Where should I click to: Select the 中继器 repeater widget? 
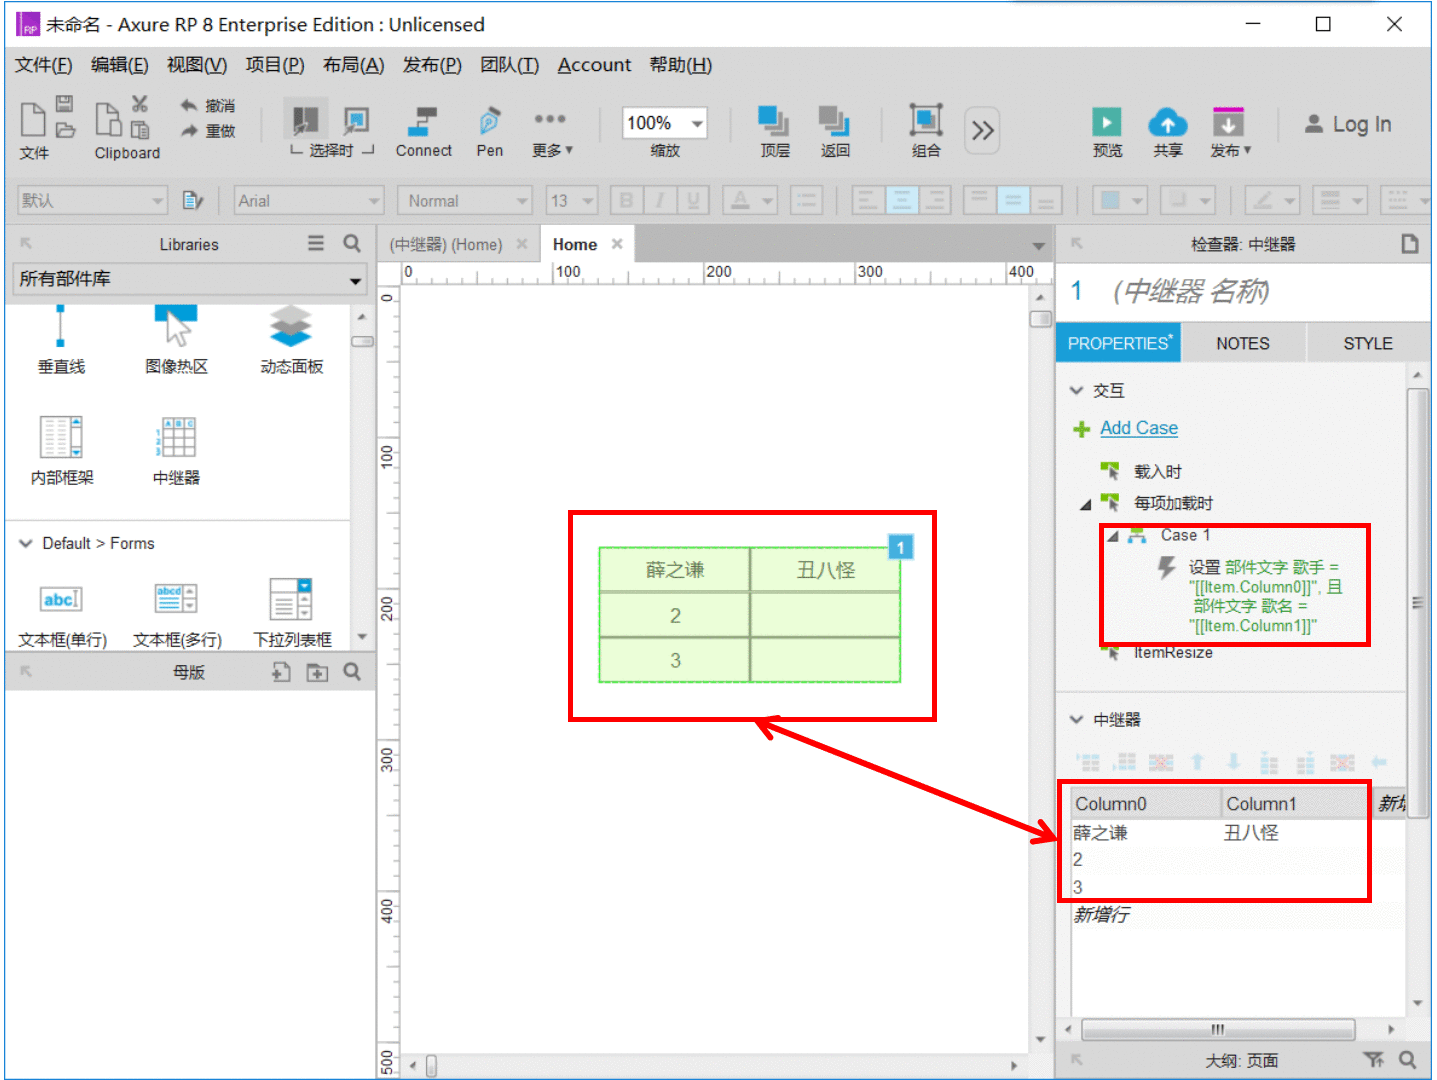tap(176, 451)
